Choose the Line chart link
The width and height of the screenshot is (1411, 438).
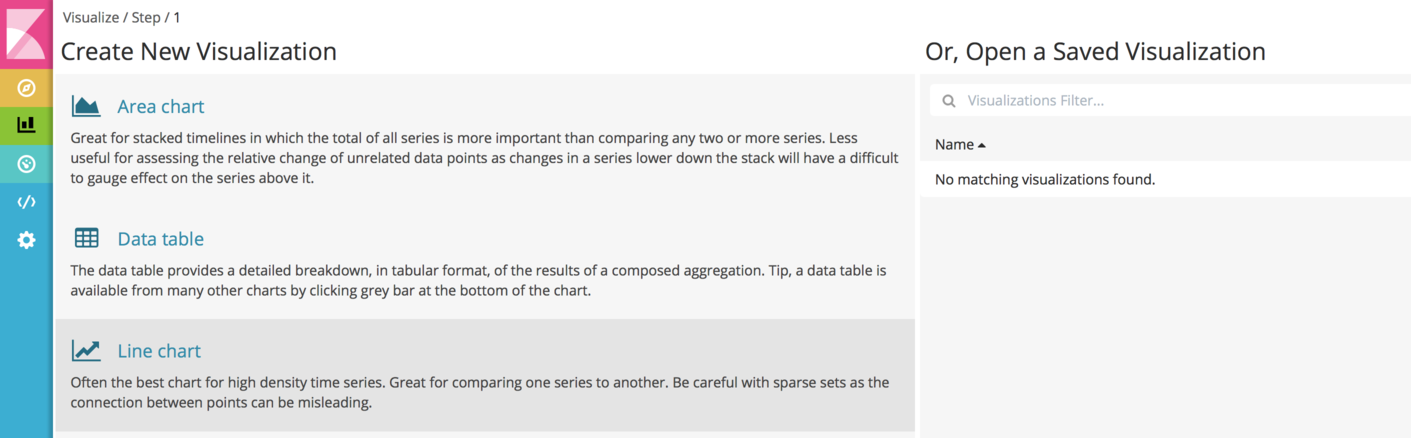tap(159, 351)
